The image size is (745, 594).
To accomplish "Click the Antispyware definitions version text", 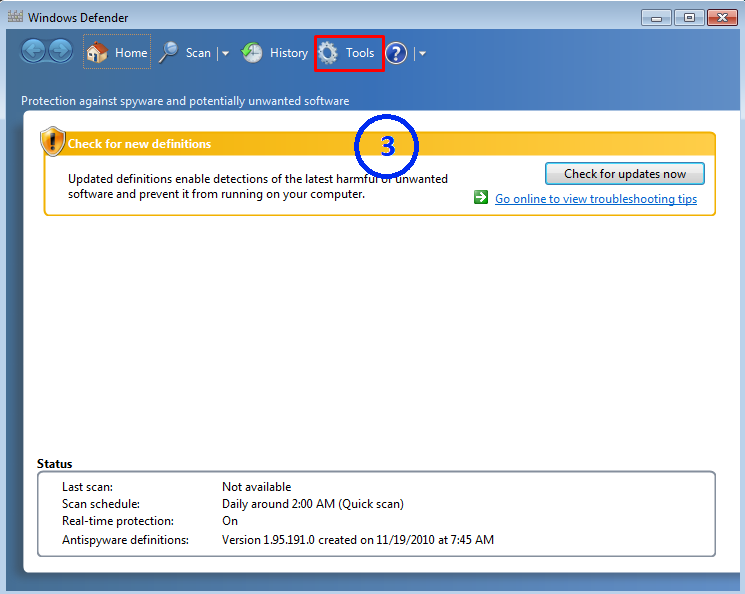I will pos(357,540).
